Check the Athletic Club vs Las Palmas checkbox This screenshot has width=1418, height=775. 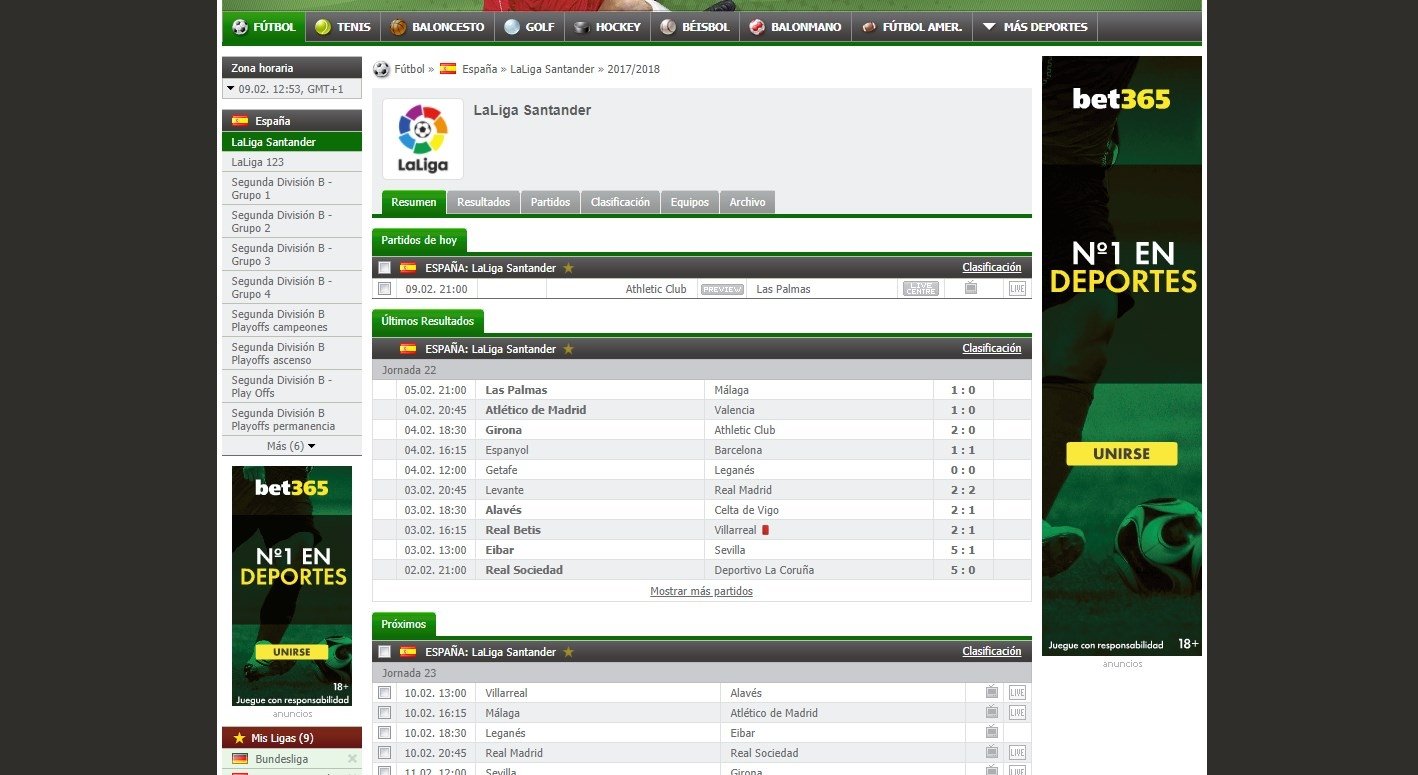click(x=385, y=289)
